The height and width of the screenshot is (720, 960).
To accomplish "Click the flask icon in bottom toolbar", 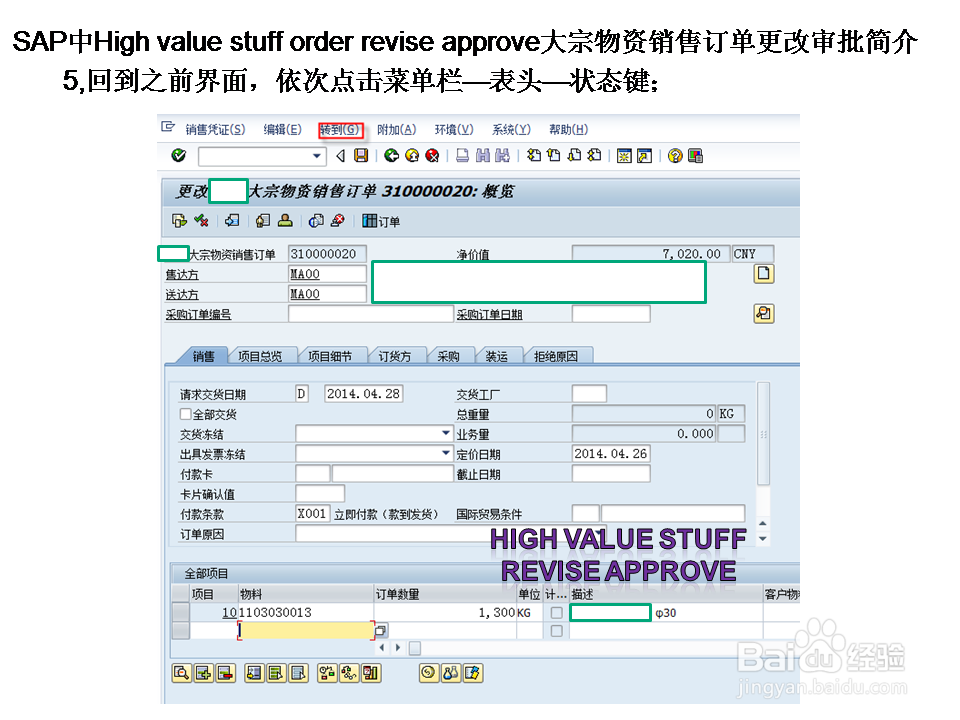I will point(451,673).
